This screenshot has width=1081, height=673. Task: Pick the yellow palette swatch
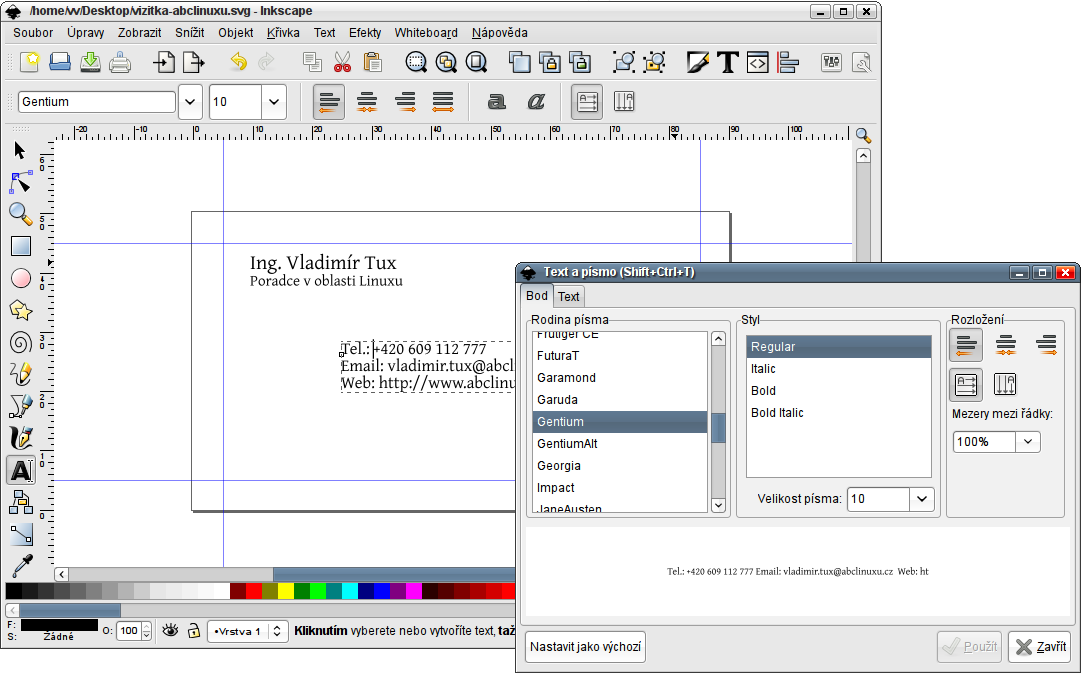pyautogui.click(x=286, y=591)
